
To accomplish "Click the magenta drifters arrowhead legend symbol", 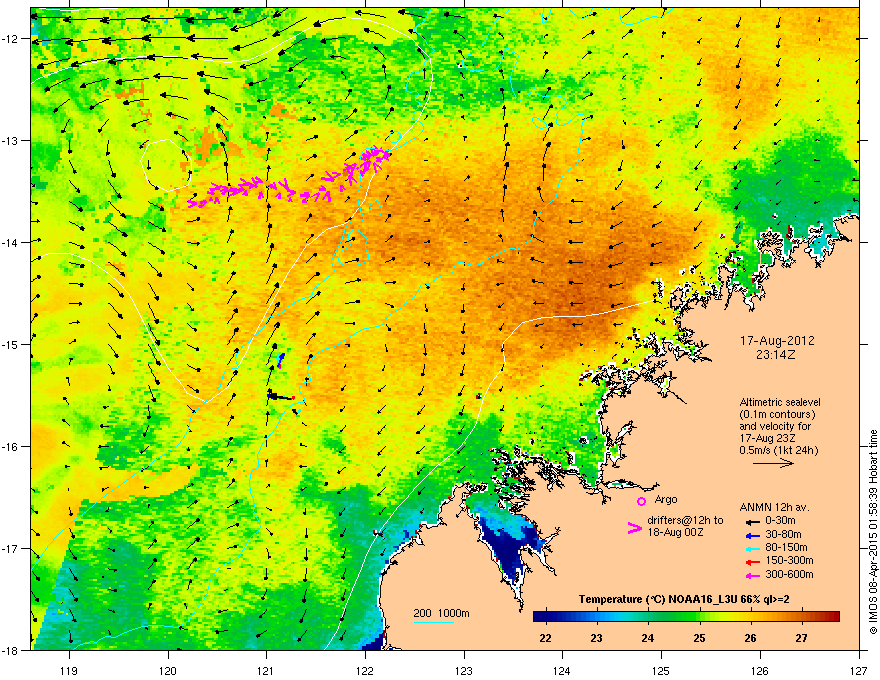I will (x=634, y=528).
